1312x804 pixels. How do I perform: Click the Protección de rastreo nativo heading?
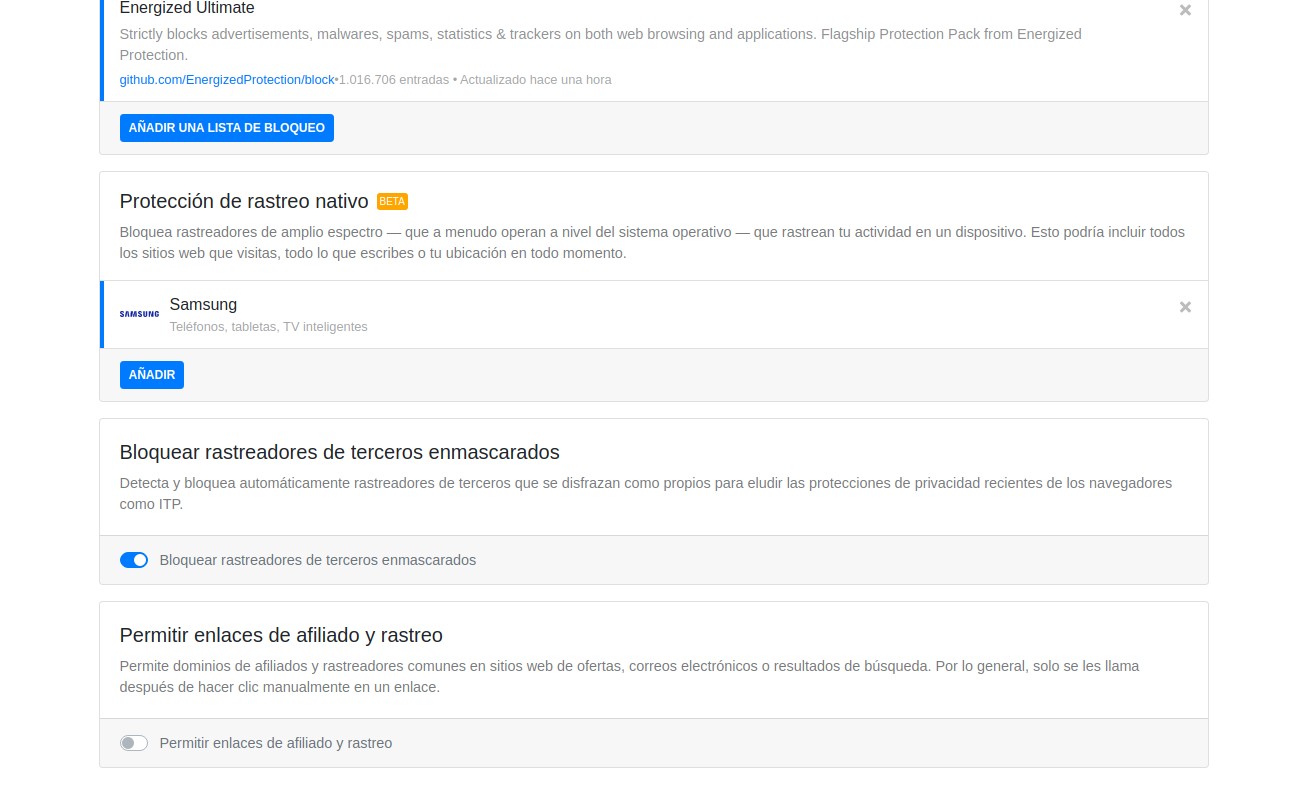244,201
